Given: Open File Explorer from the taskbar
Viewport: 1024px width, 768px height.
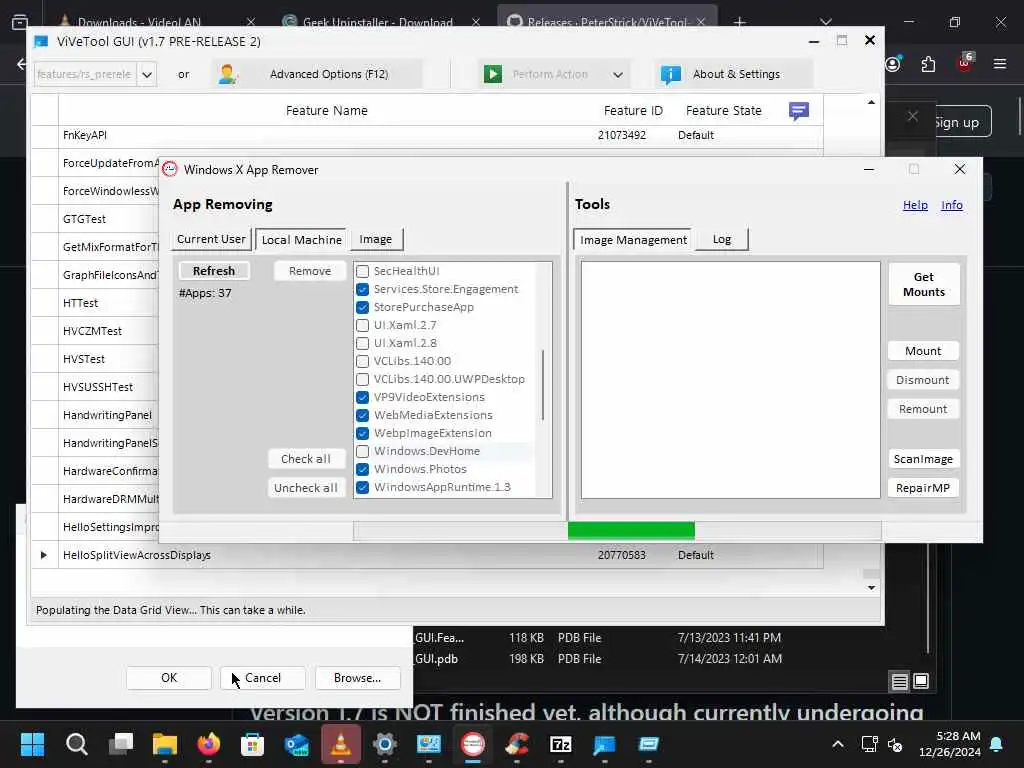Looking at the screenshot, I should click(165, 744).
